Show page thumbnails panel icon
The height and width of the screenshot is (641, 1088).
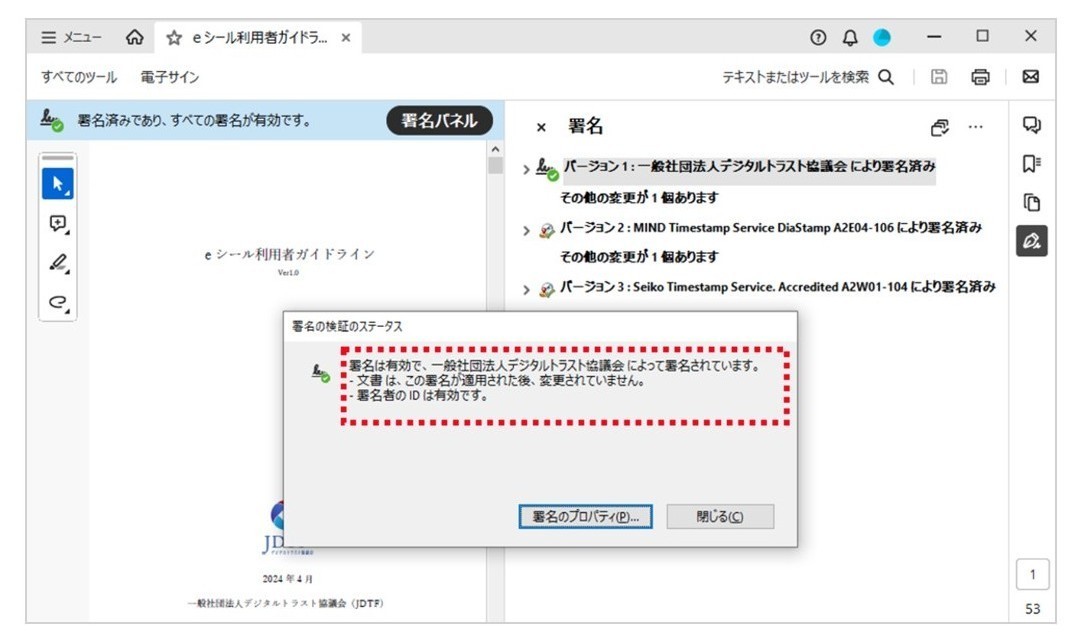pos(1032,203)
